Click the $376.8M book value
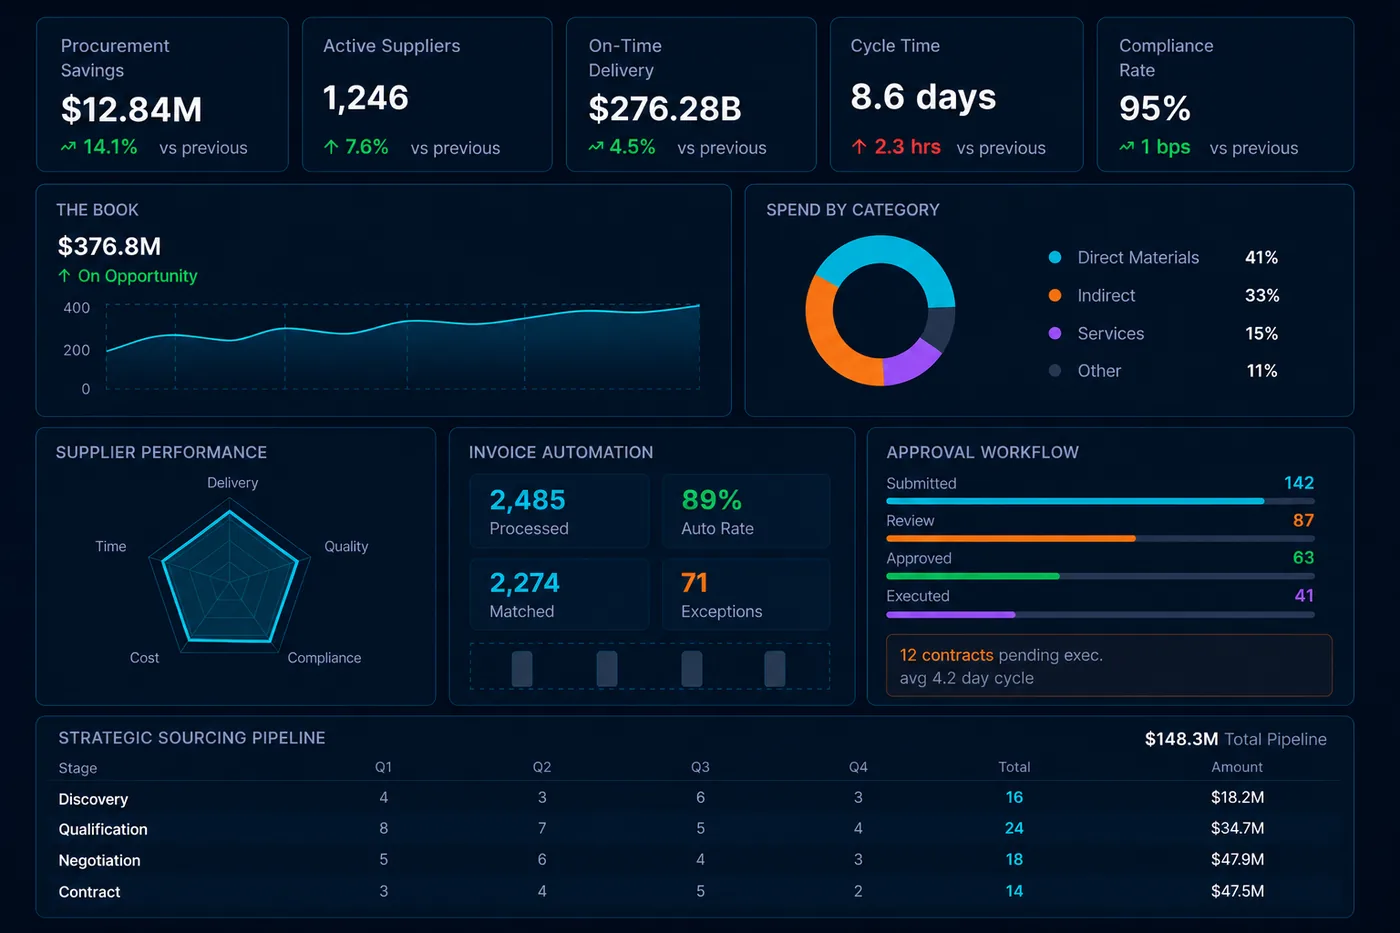Screen dimensions: 1400x933 click(109, 246)
